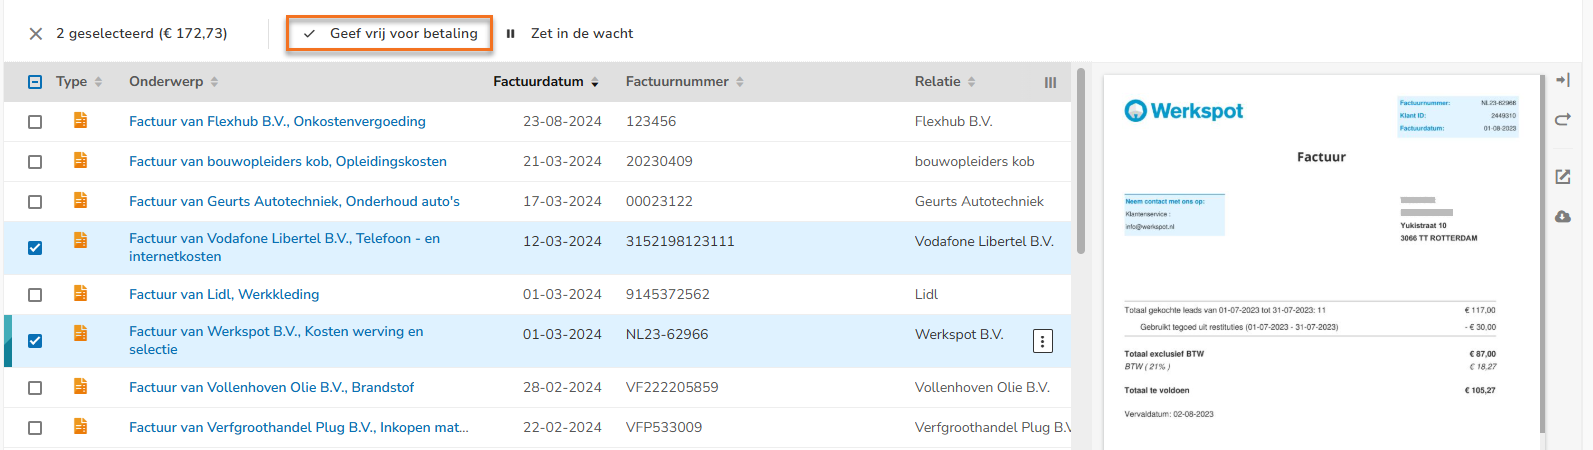Click the Werkspot invoice preview page
1593x450 pixels.
click(1320, 262)
